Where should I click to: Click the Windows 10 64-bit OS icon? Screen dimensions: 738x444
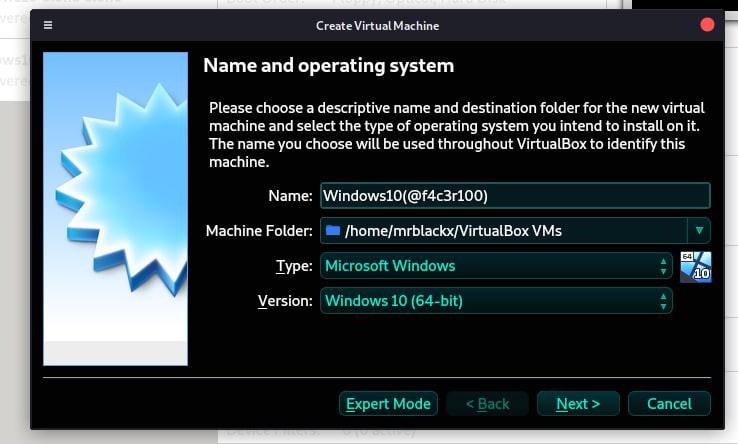coord(696,267)
